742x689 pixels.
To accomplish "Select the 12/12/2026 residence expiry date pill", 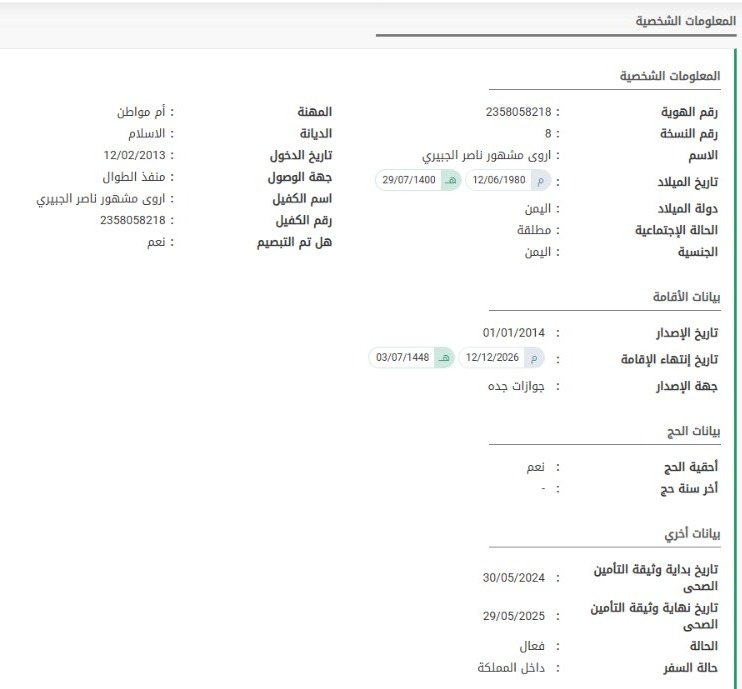I will tap(493, 357).
